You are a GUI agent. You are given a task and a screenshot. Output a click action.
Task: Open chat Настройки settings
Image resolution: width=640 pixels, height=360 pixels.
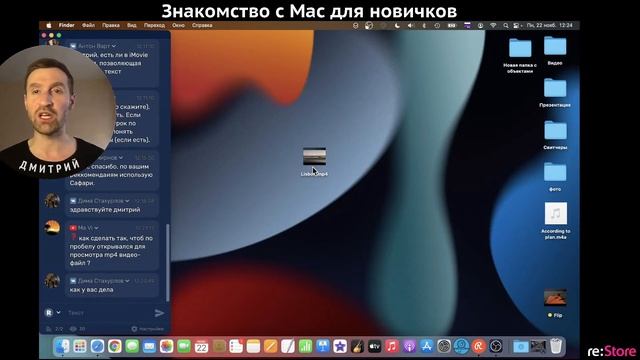tap(148, 329)
